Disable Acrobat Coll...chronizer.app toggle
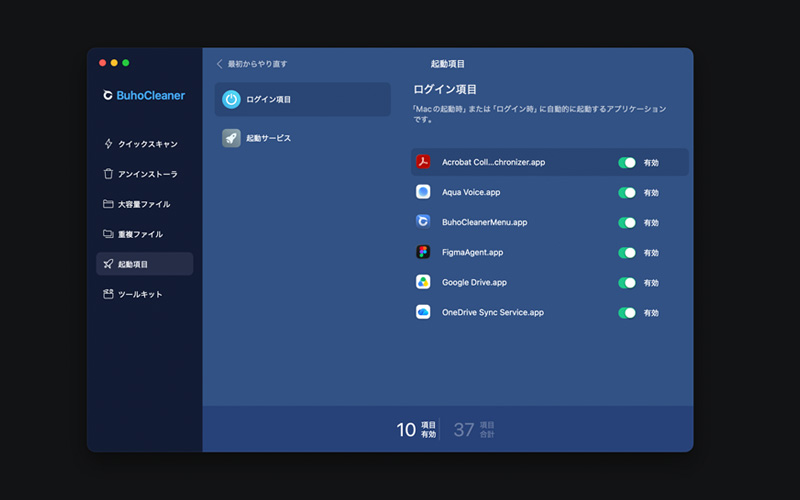 pyautogui.click(x=627, y=162)
